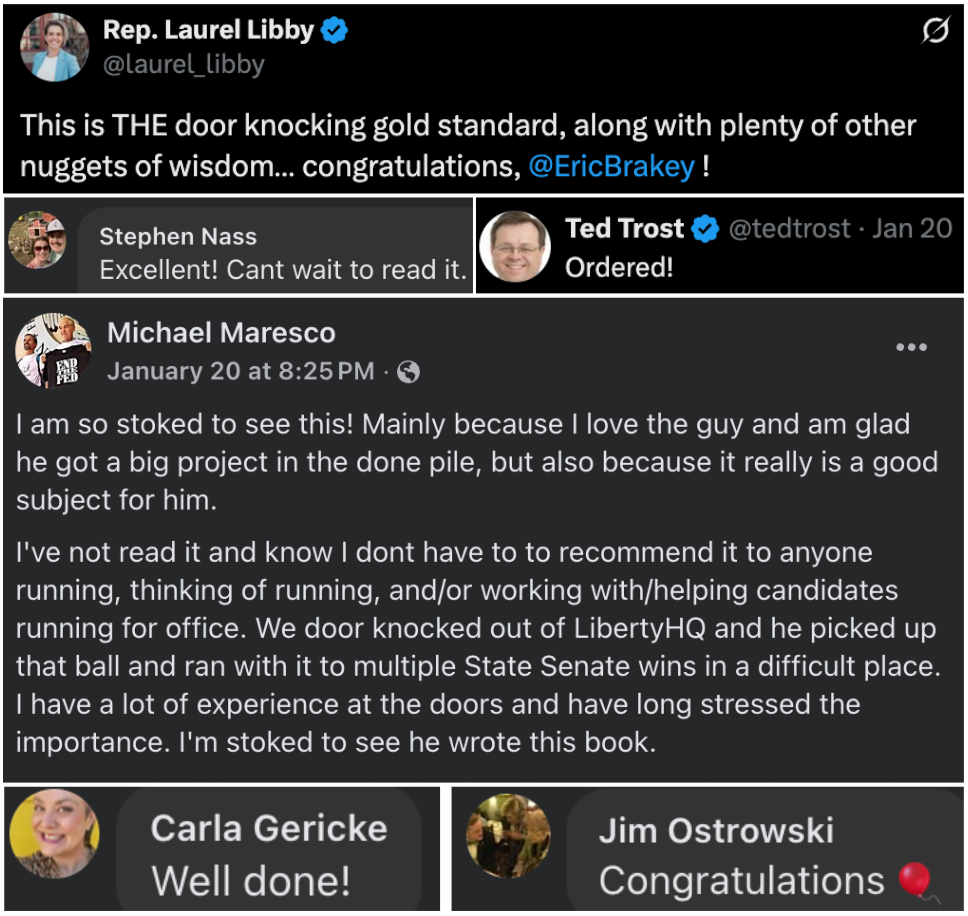This screenshot has height=916, width=968.
Task: Open Laurel Libby's profile picture
Action: [x=54, y=47]
